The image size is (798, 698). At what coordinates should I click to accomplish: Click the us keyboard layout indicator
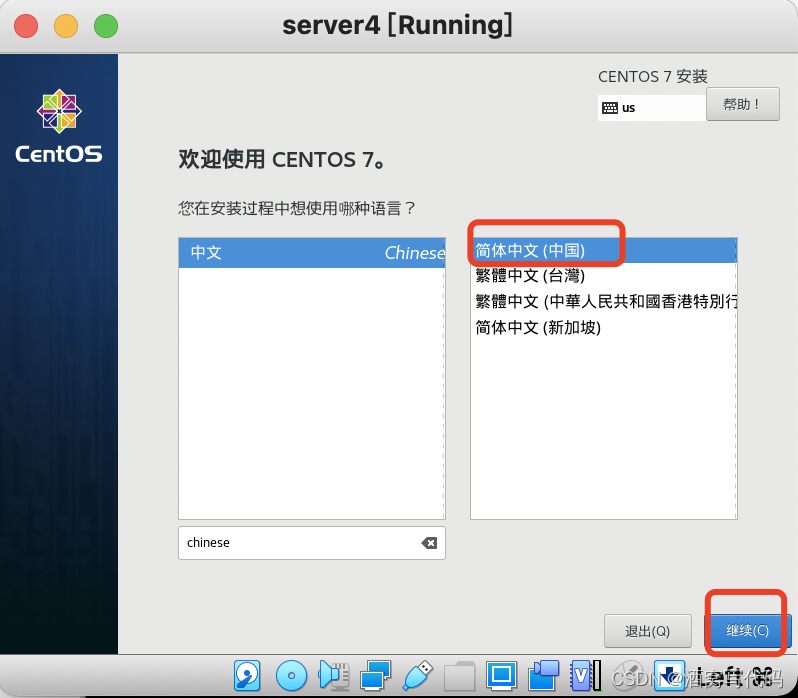[651, 108]
